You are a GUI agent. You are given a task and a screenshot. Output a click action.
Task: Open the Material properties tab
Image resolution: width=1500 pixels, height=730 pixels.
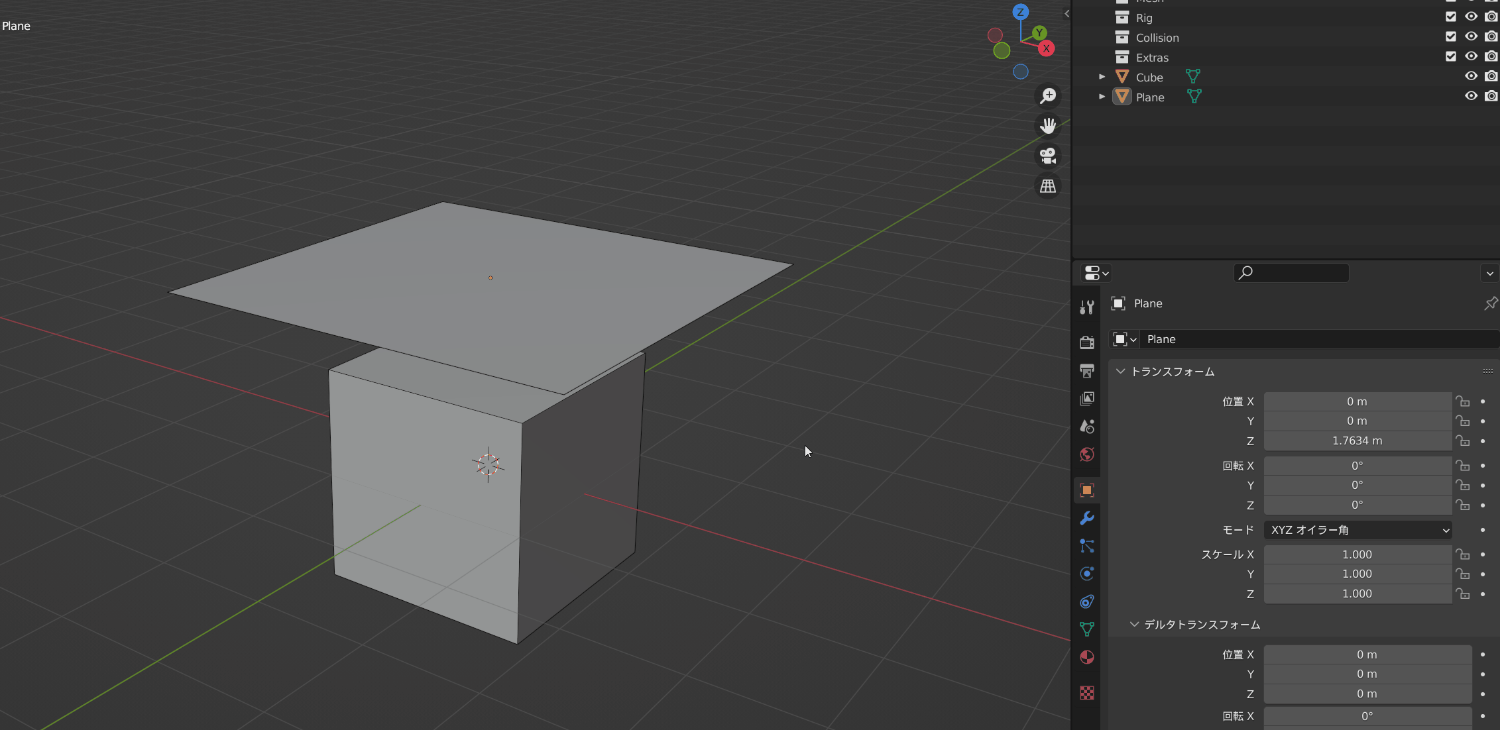click(x=1087, y=657)
